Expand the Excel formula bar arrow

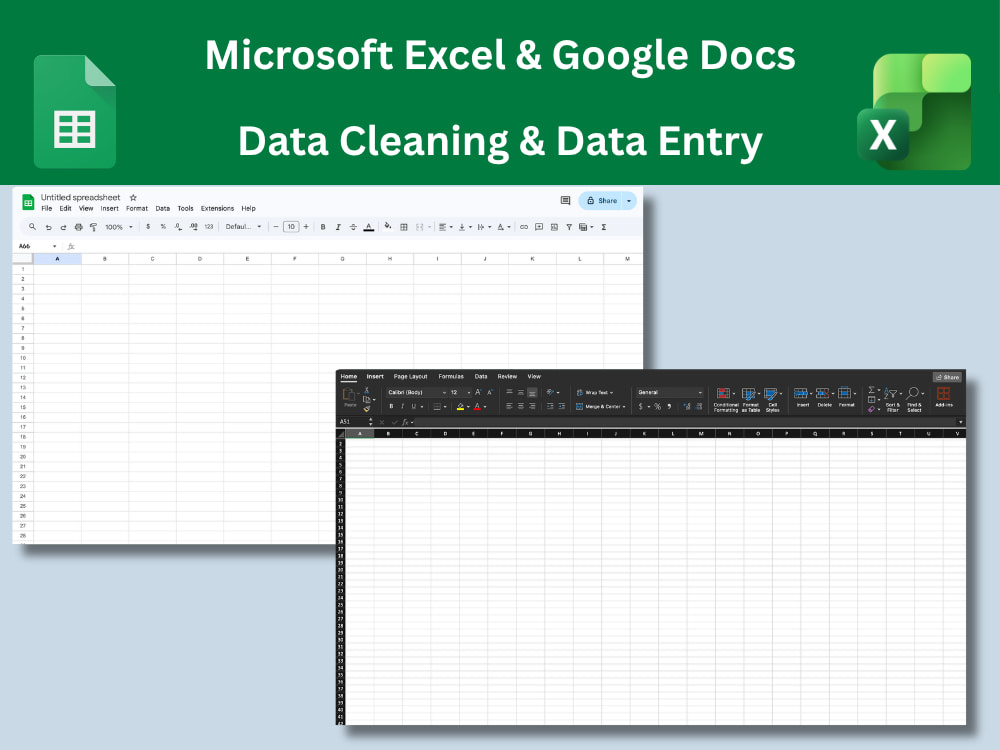[960, 422]
